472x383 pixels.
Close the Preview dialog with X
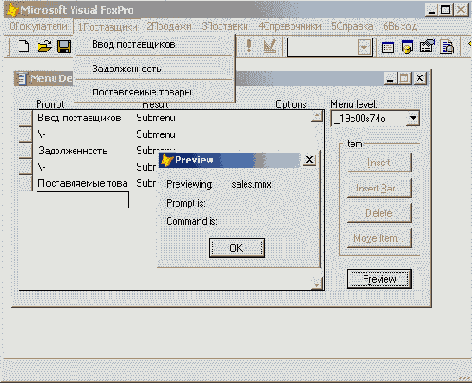(x=309, y=160)
